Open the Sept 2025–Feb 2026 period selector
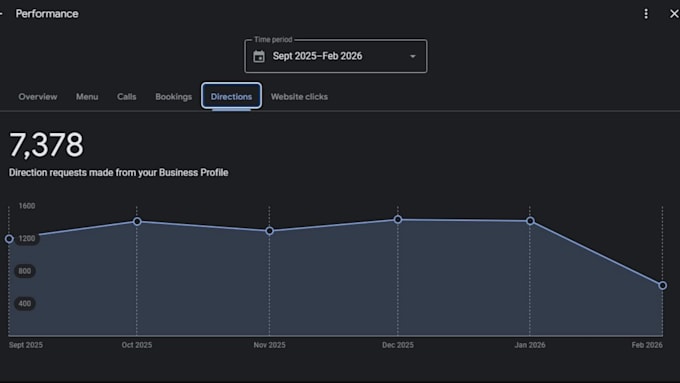The image size is (680, 383). (336, 56)
